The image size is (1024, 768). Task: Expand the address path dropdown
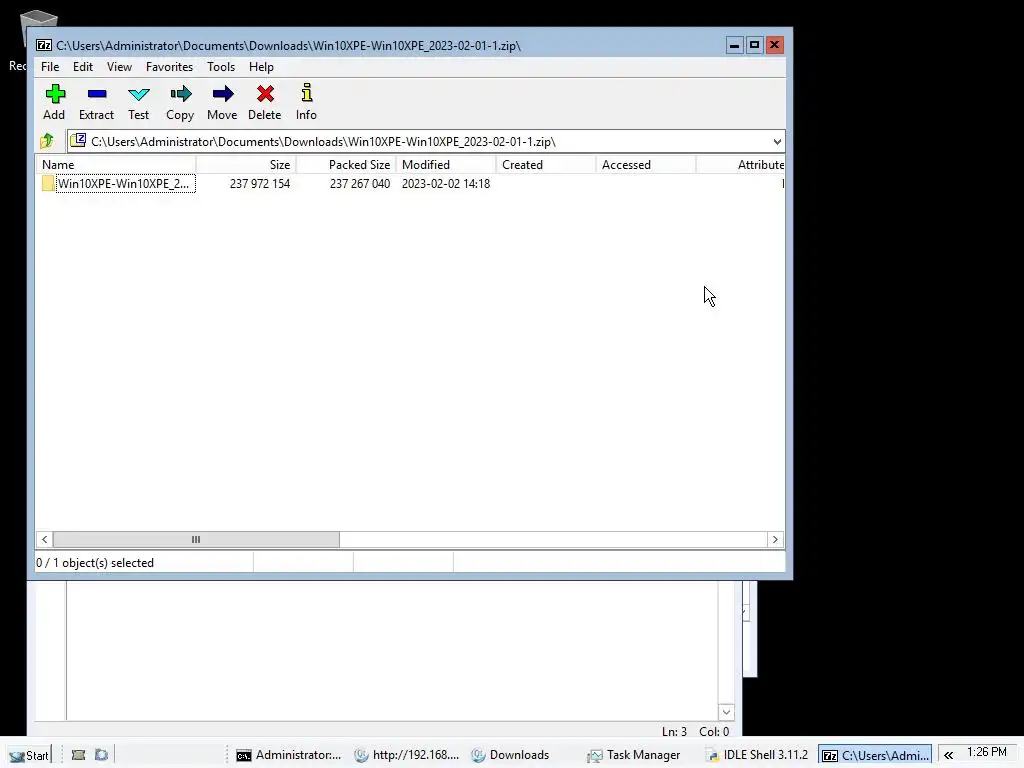776,142
